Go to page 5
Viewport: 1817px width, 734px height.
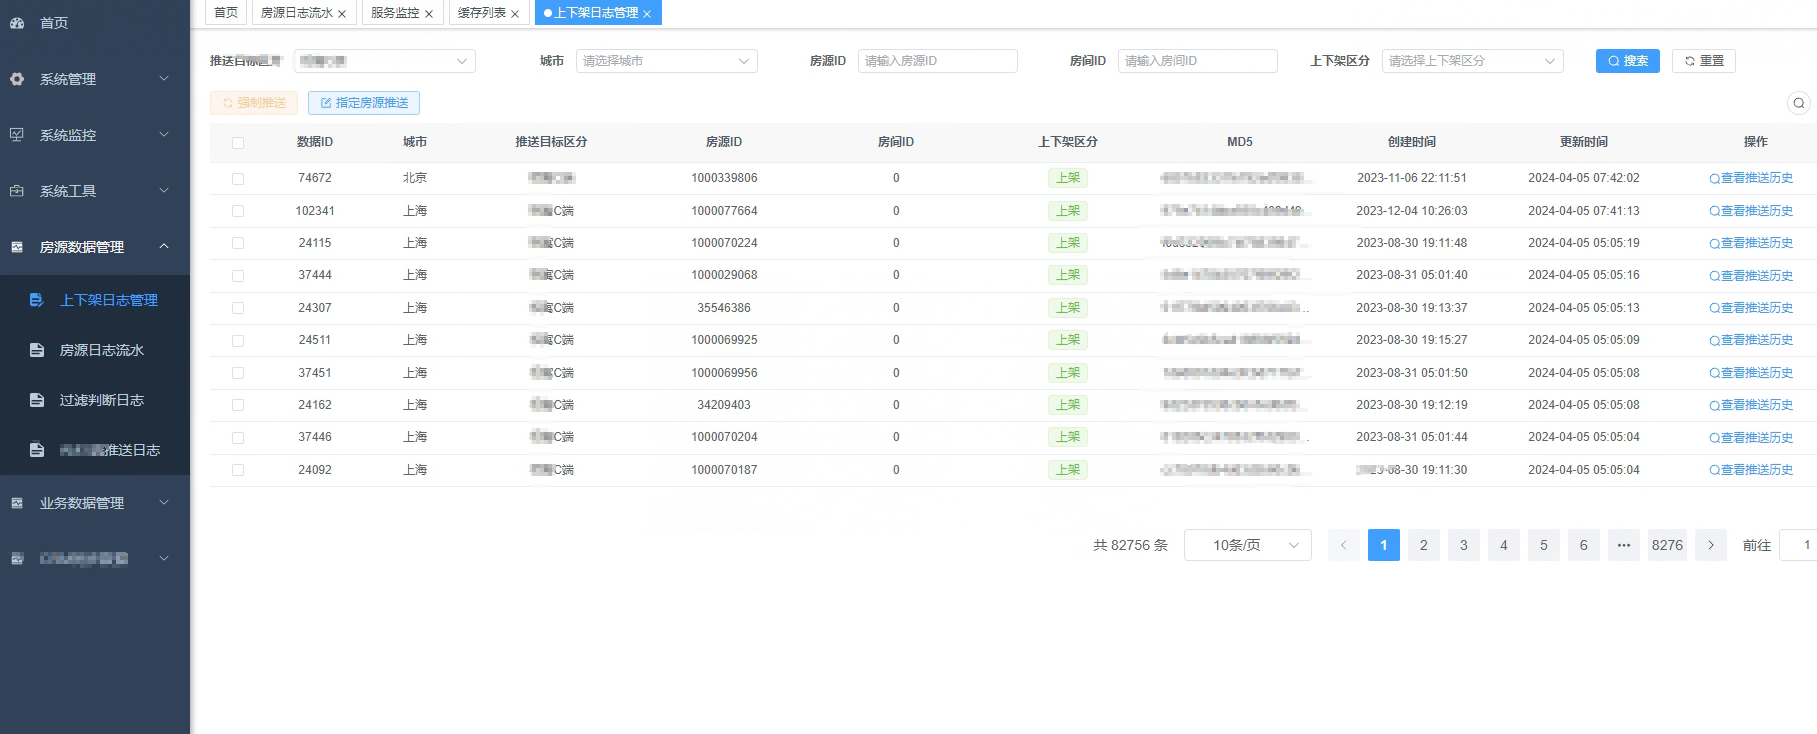tap(1544, 545)
